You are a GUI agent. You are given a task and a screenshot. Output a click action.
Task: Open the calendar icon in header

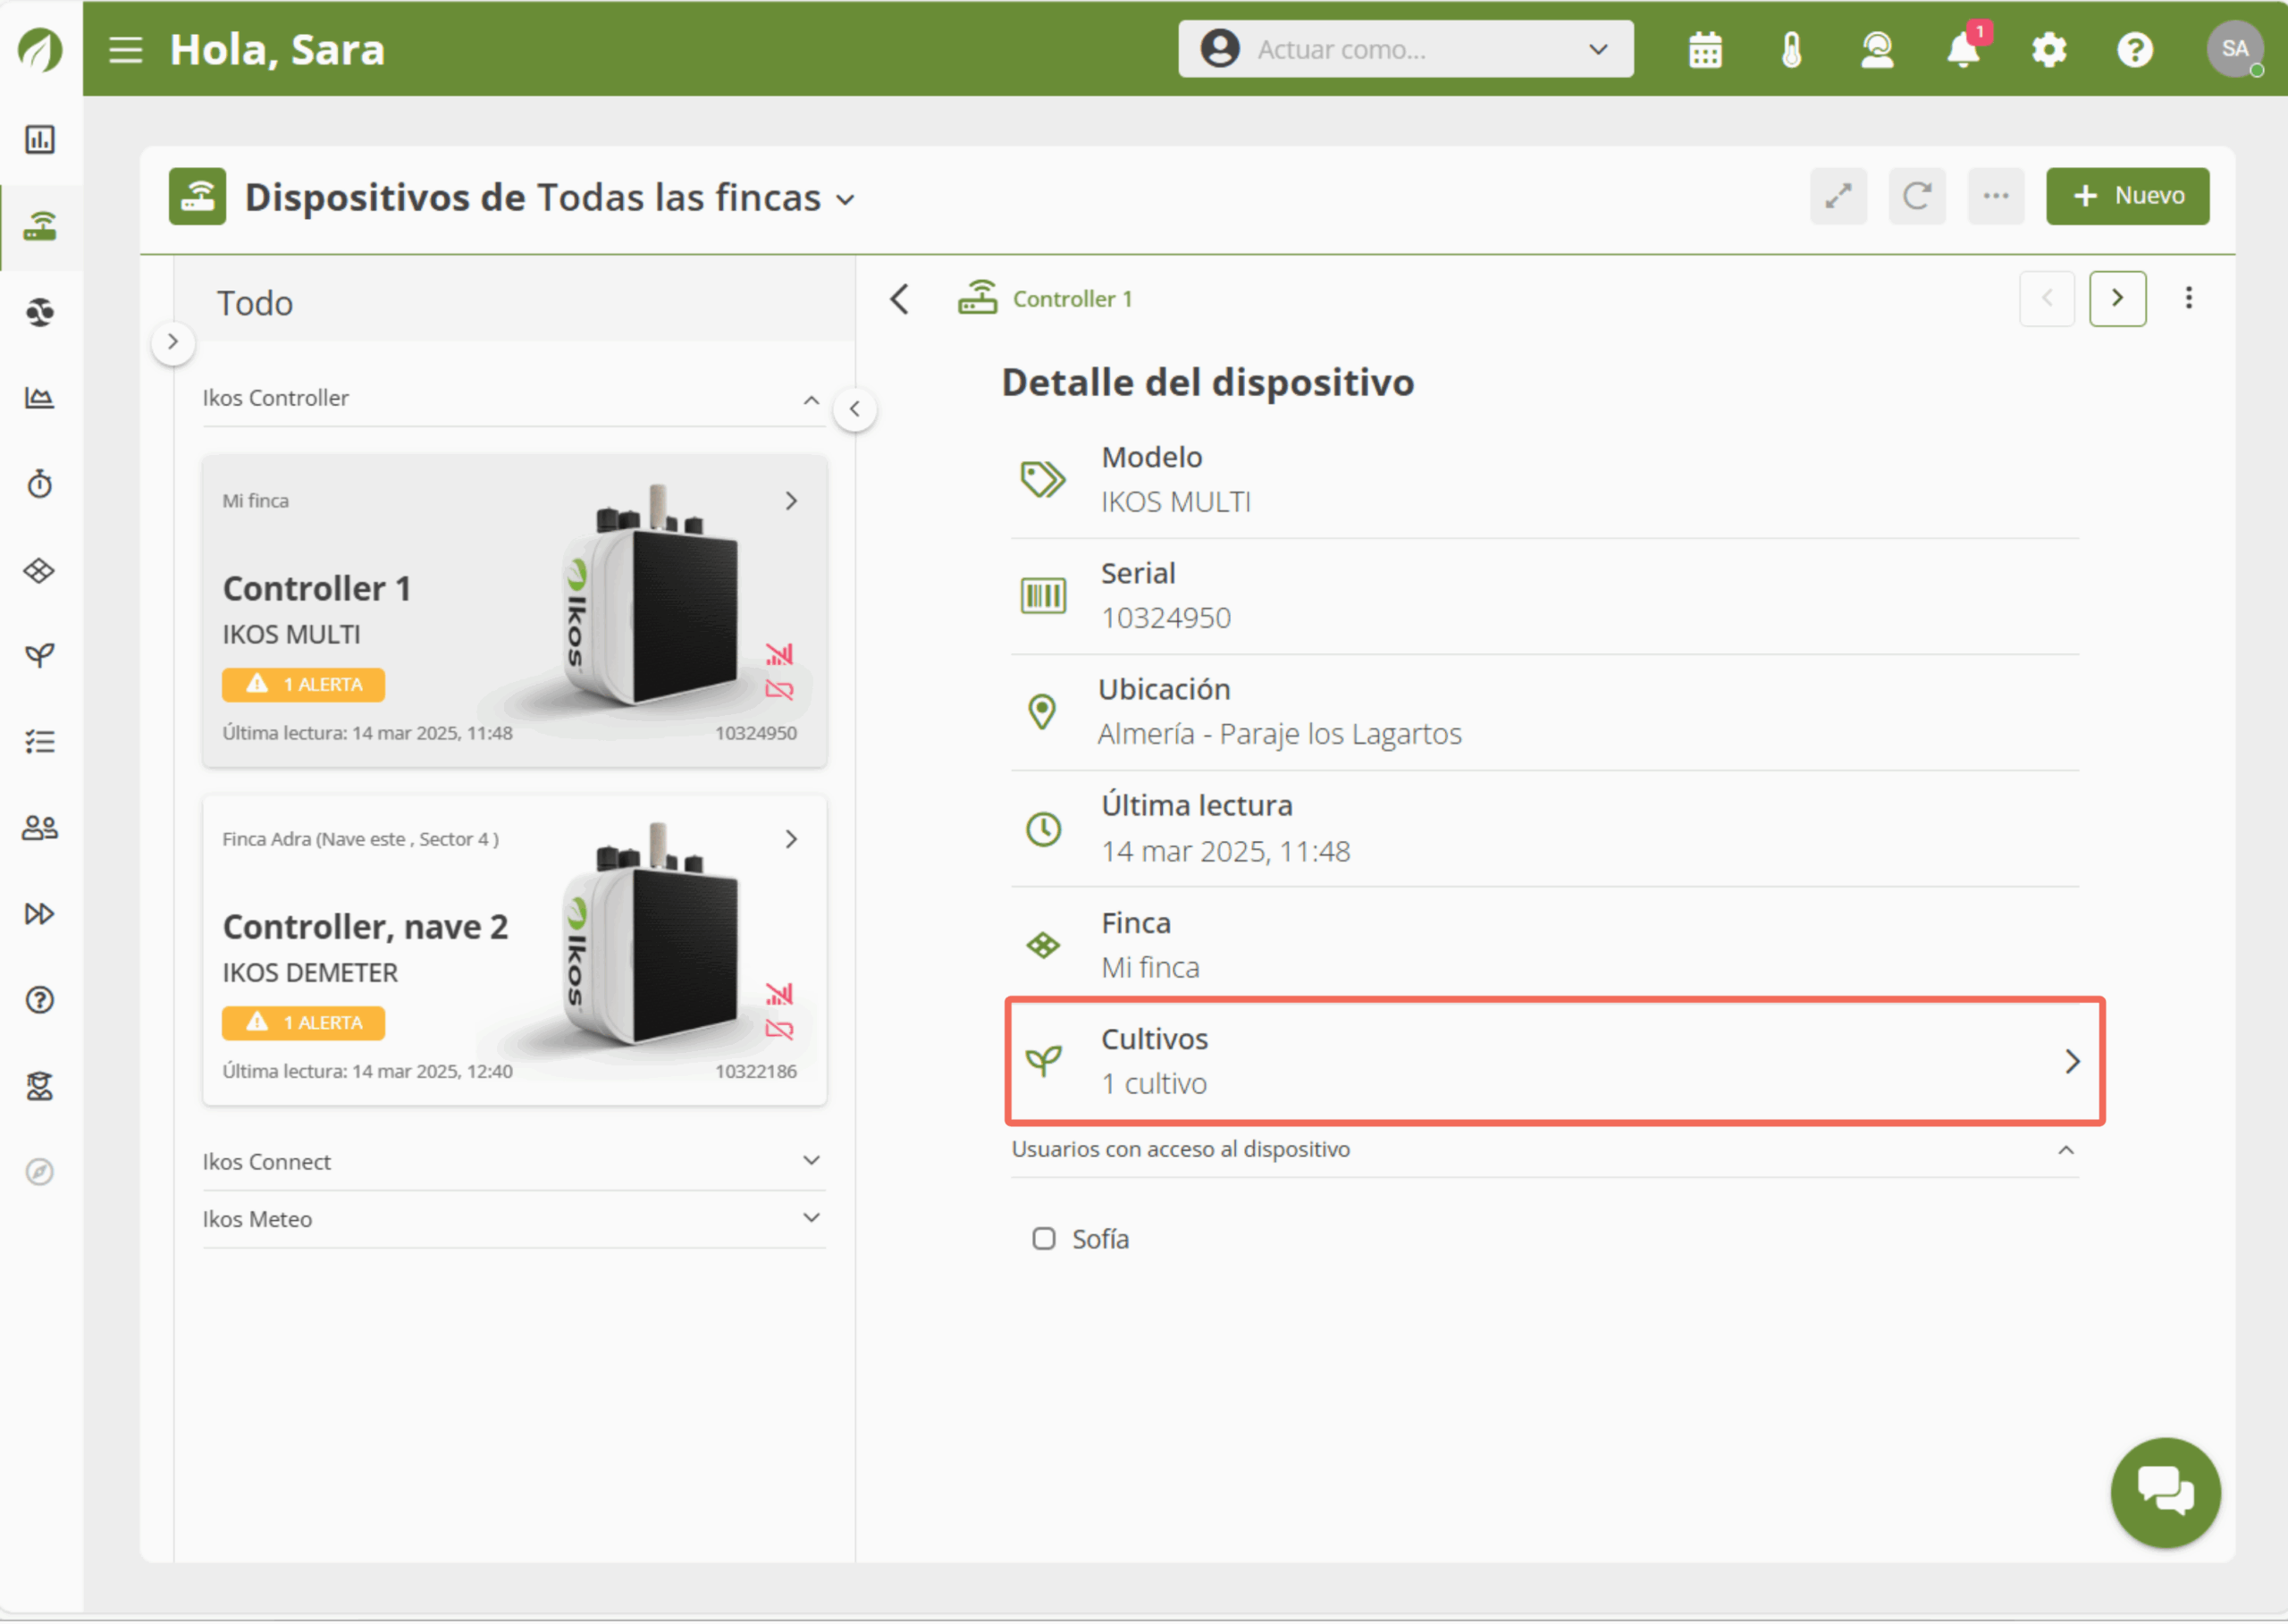tap(1705, 50)
